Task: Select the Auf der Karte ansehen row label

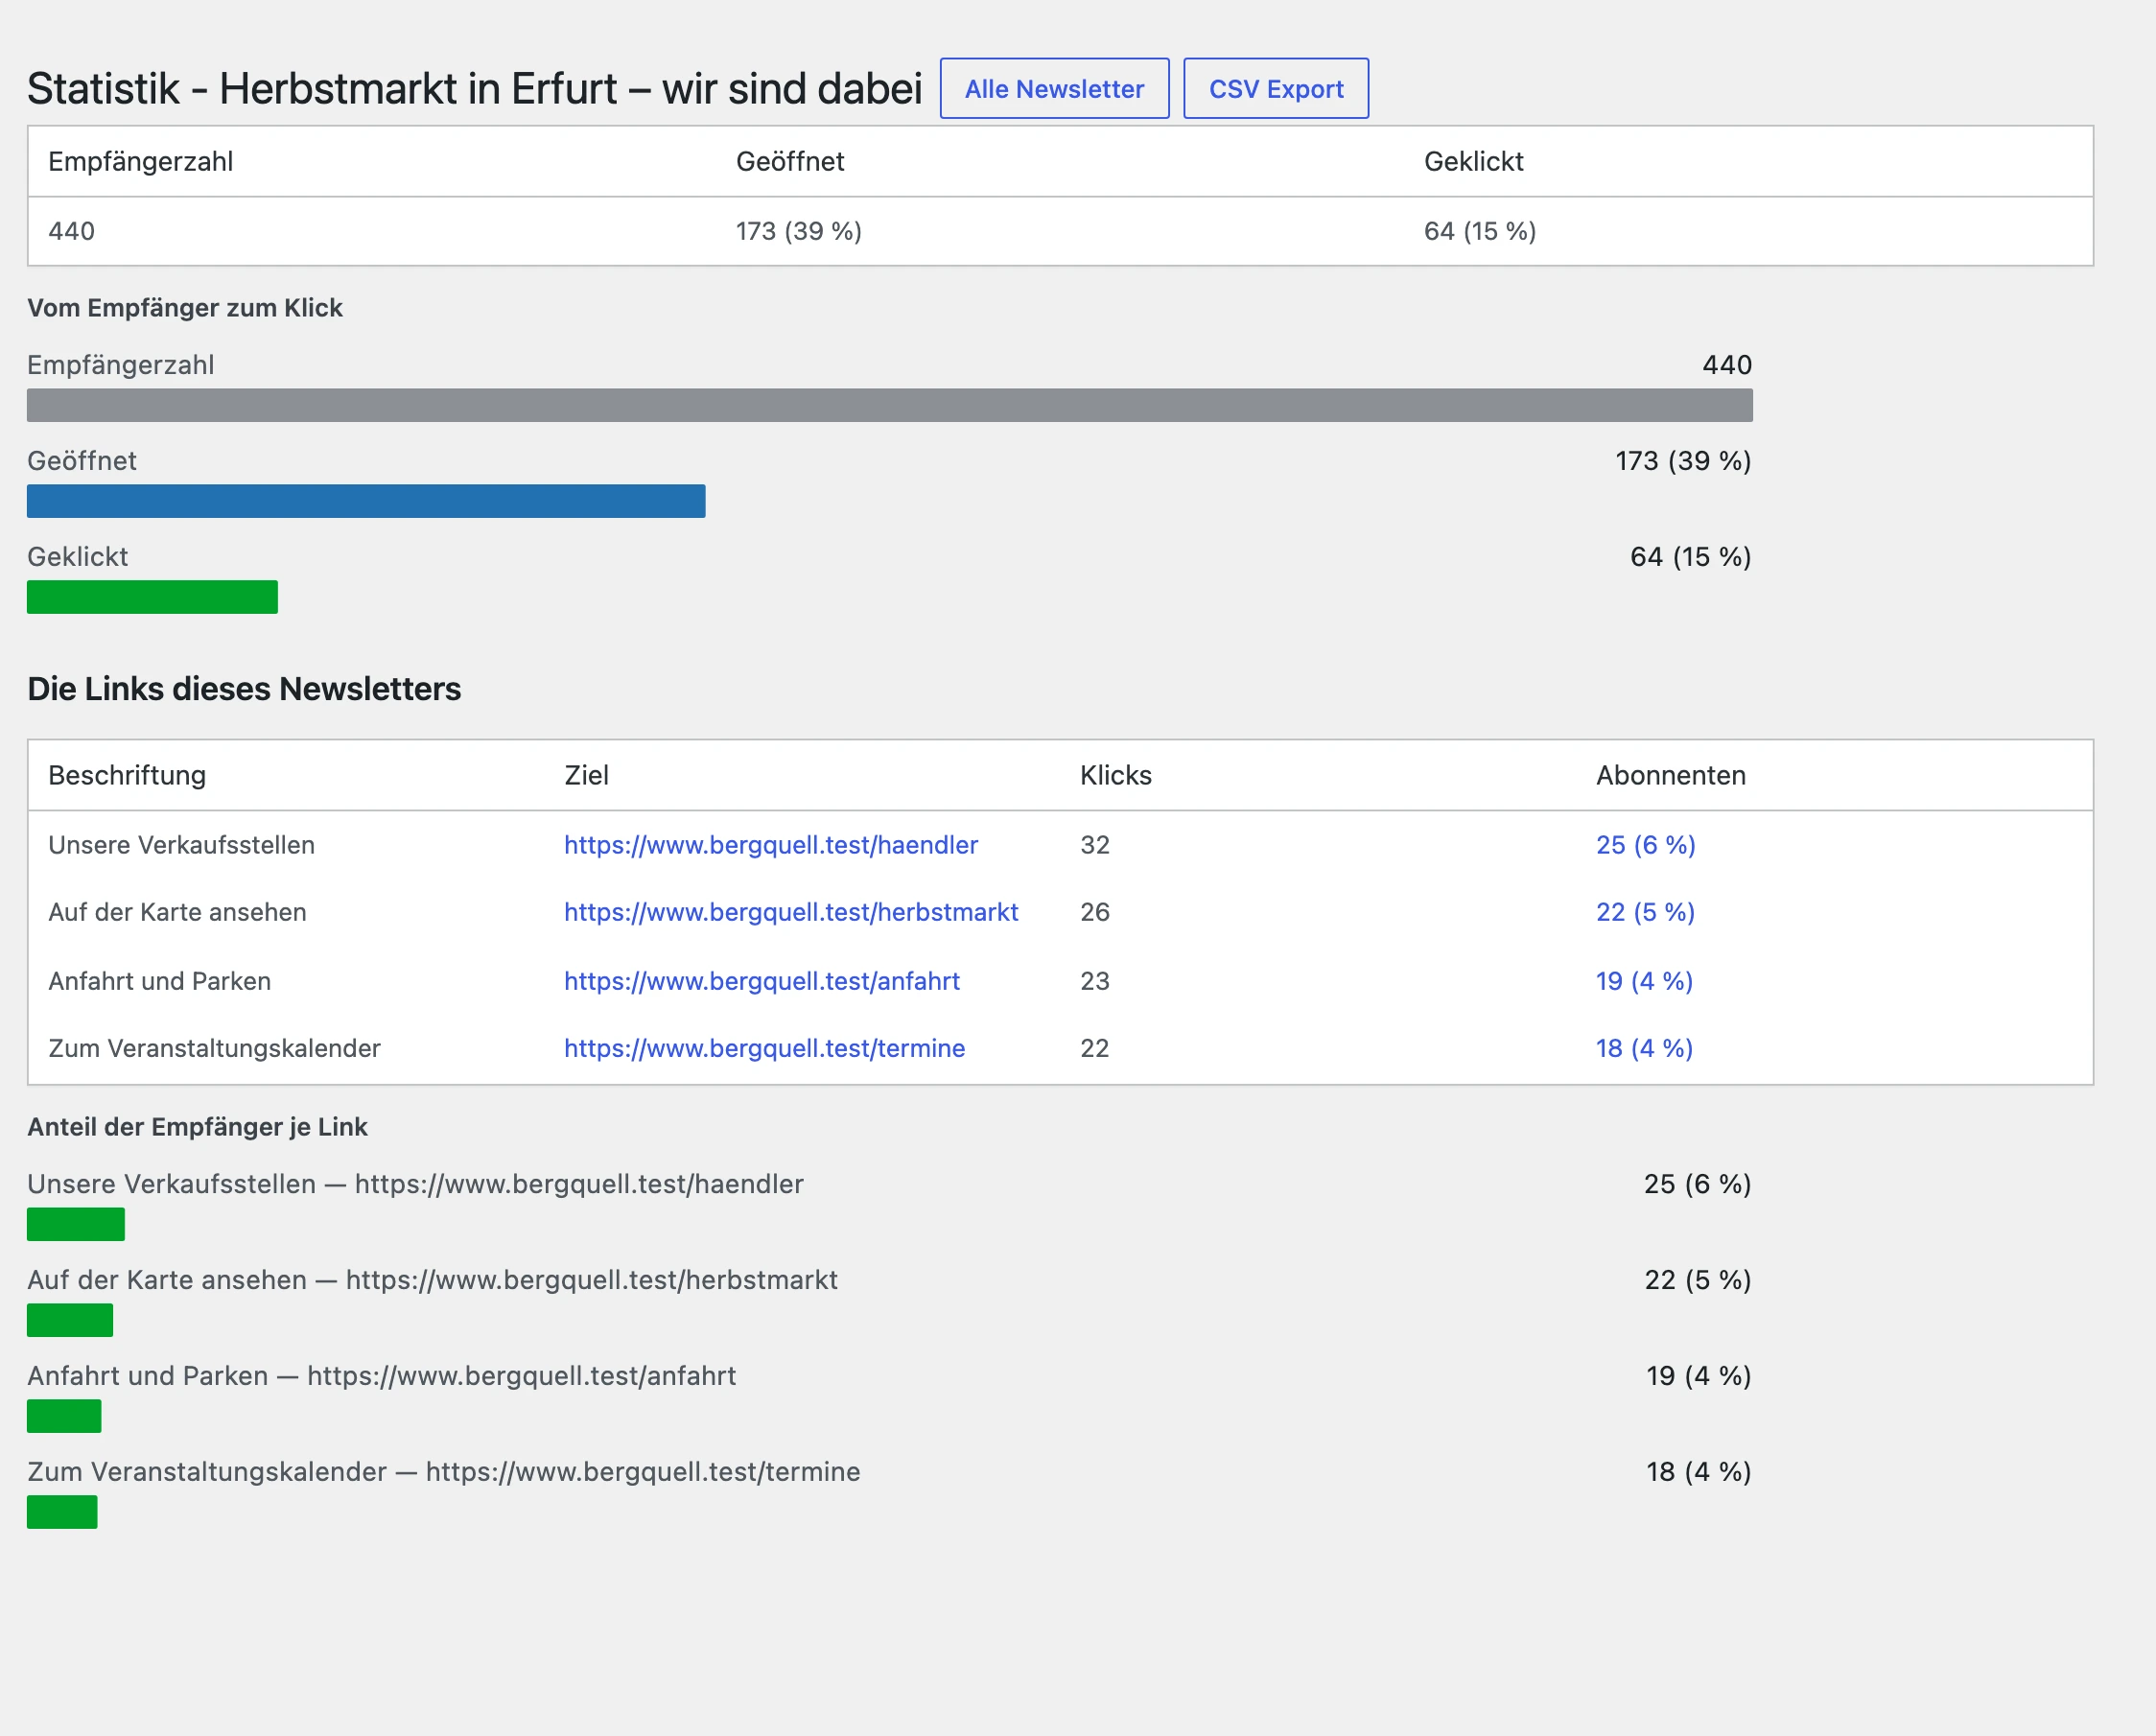Action: pyautogui.click(x=178, y=912)
